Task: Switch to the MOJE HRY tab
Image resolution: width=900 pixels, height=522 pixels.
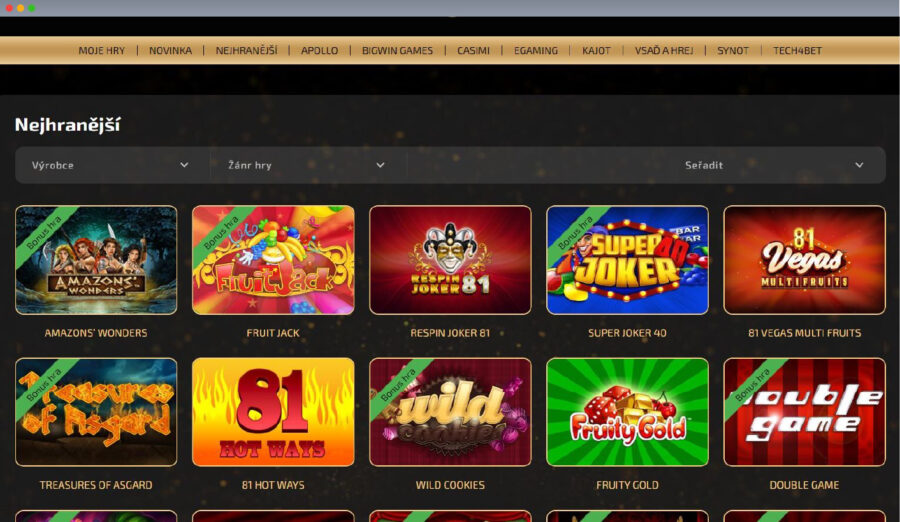Action: pos(102,51)
